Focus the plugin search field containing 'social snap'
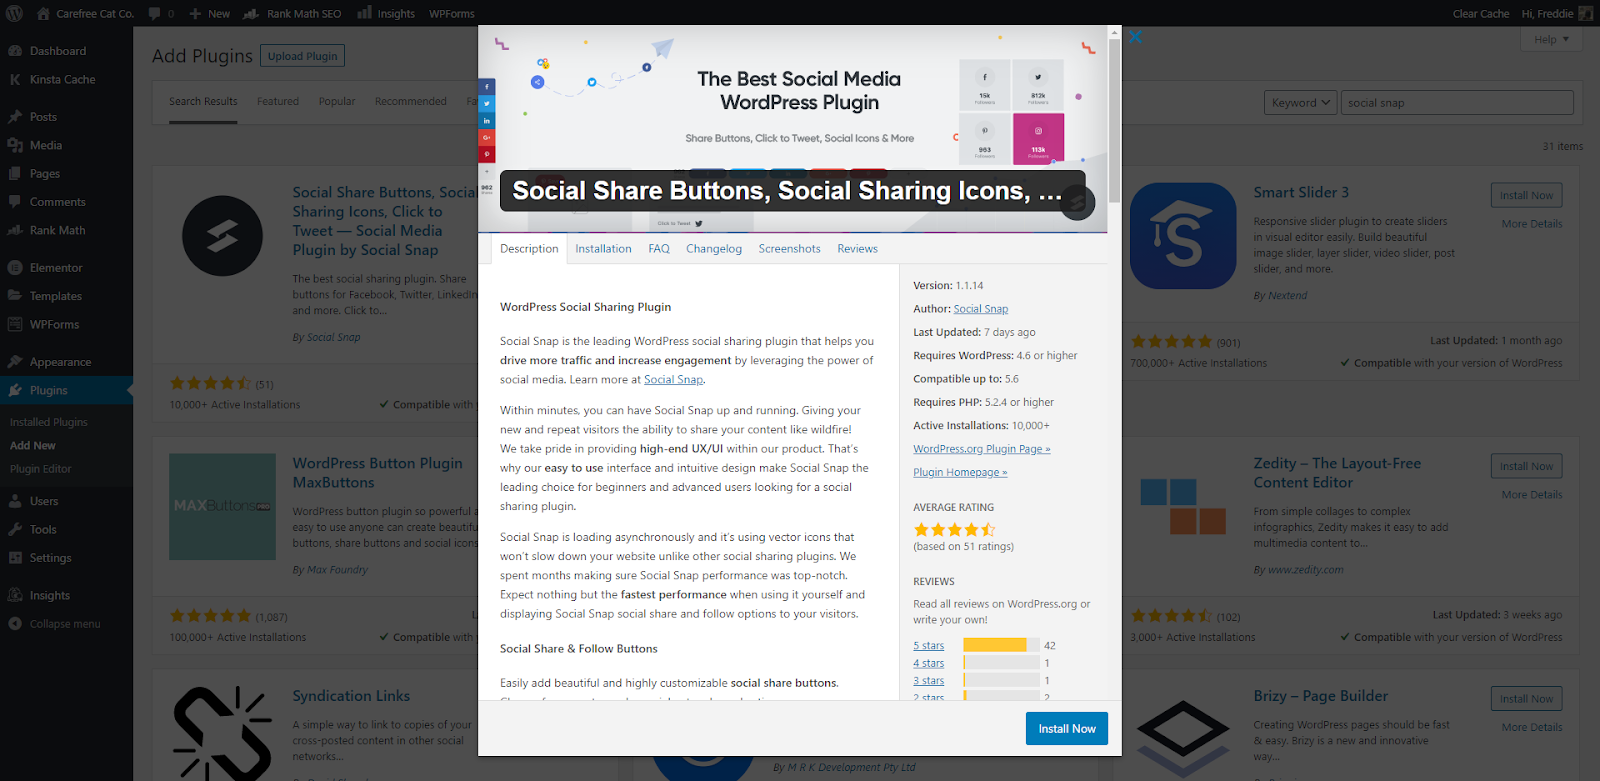 pyautogui.click(x=1456, y=103)
